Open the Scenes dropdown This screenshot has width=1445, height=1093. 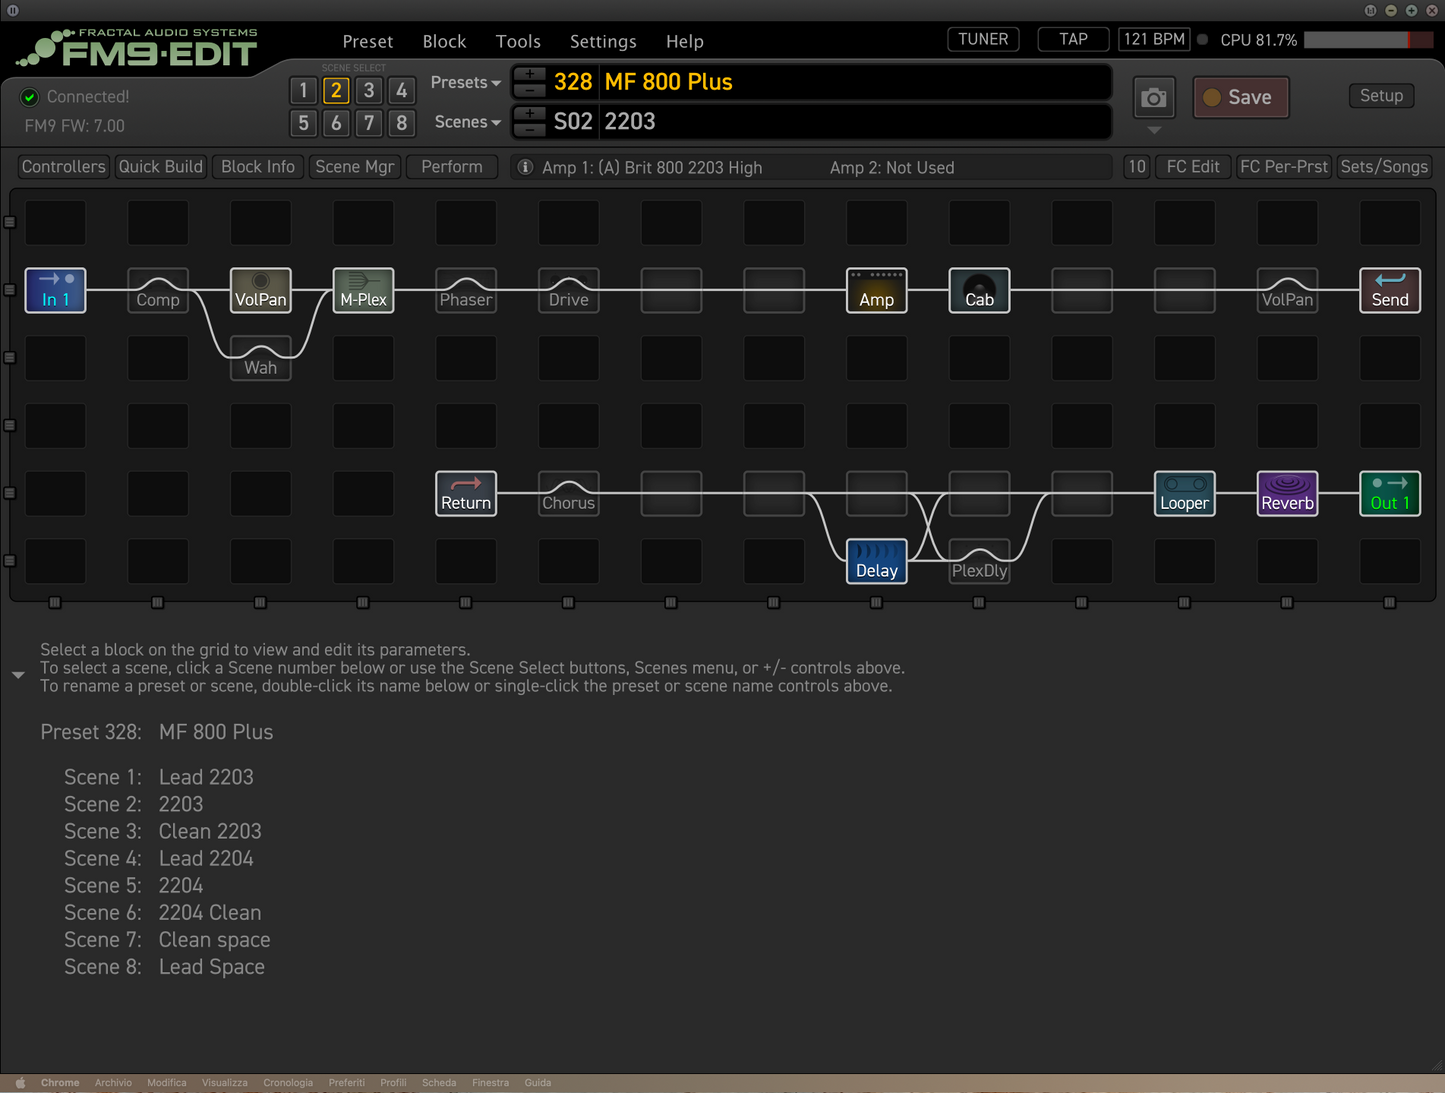[467, 122]
